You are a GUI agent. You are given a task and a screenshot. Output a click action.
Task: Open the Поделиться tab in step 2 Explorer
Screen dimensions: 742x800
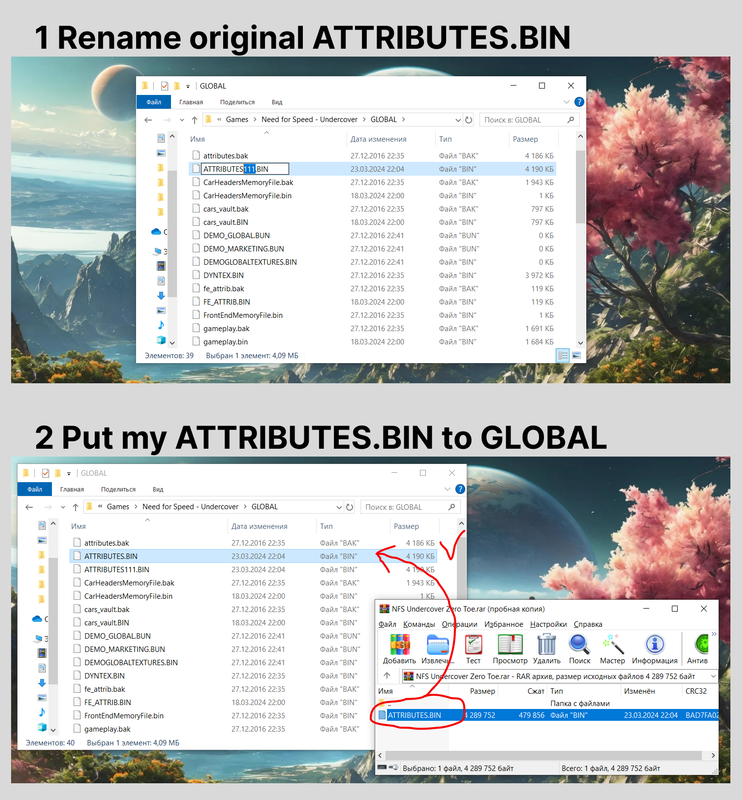tap(118, 489)
